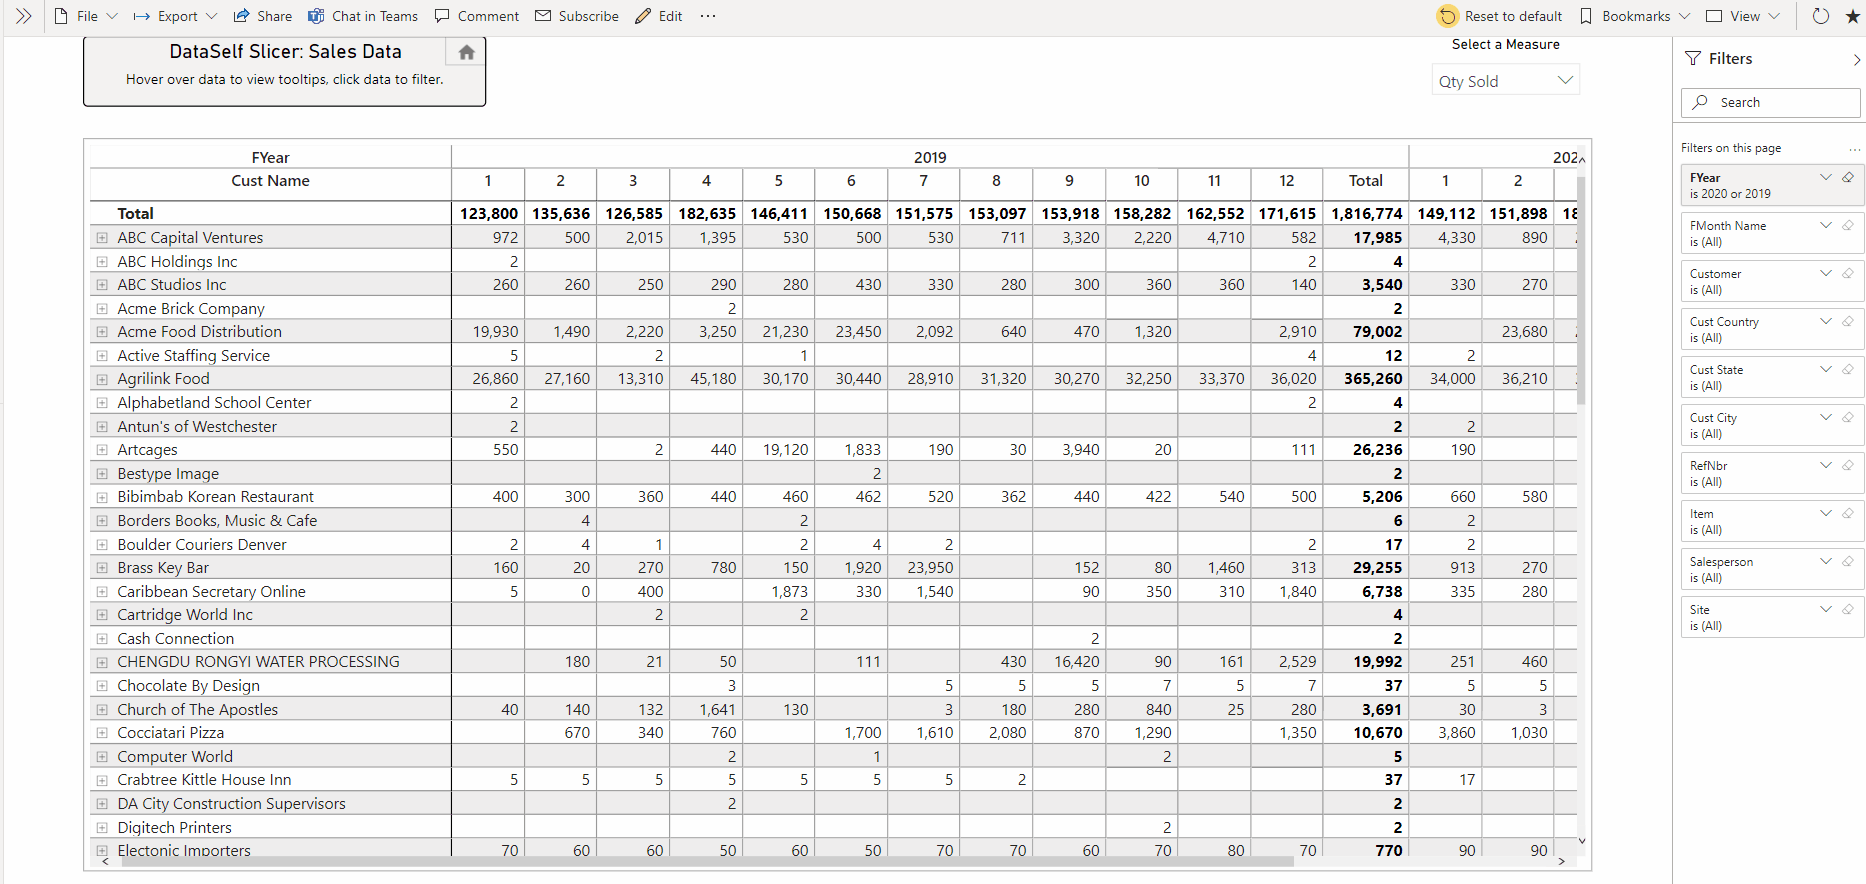Click the Filters search field
The image size is (1866, 884).
pos(1770,103)
